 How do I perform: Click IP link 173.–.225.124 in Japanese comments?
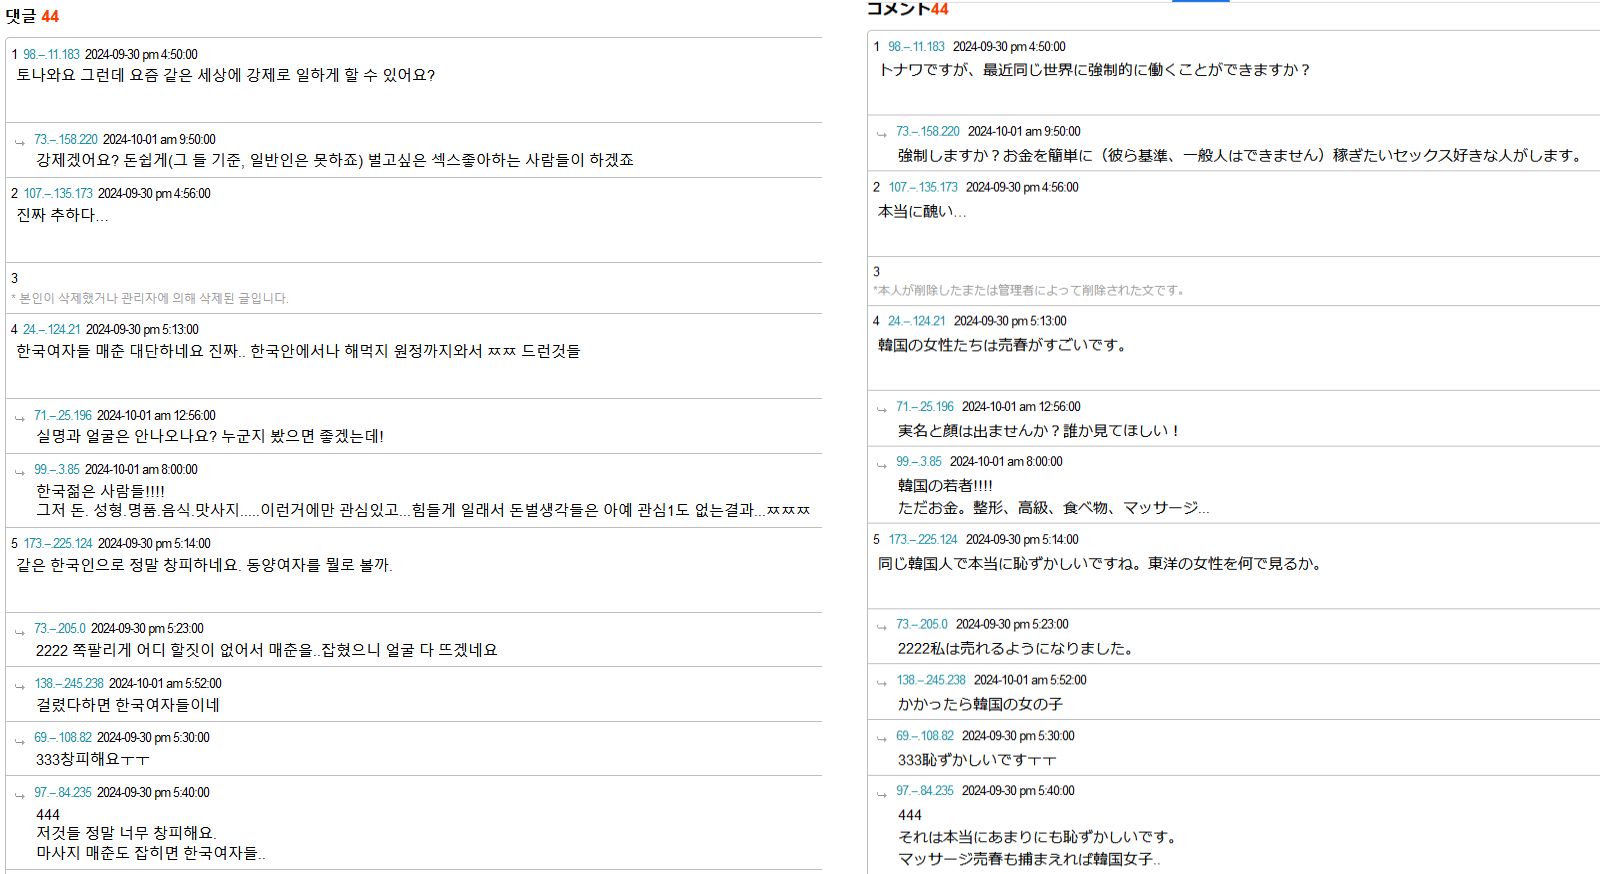tap(922, 539)
